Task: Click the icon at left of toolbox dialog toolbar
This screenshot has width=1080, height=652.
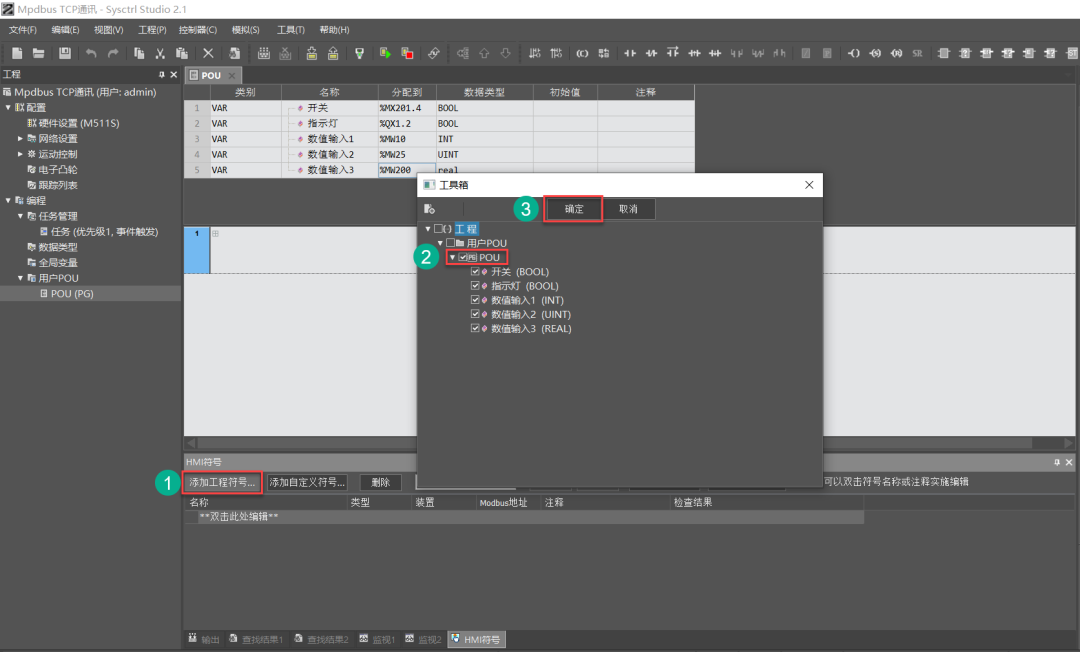Action: tap(429, 209)
